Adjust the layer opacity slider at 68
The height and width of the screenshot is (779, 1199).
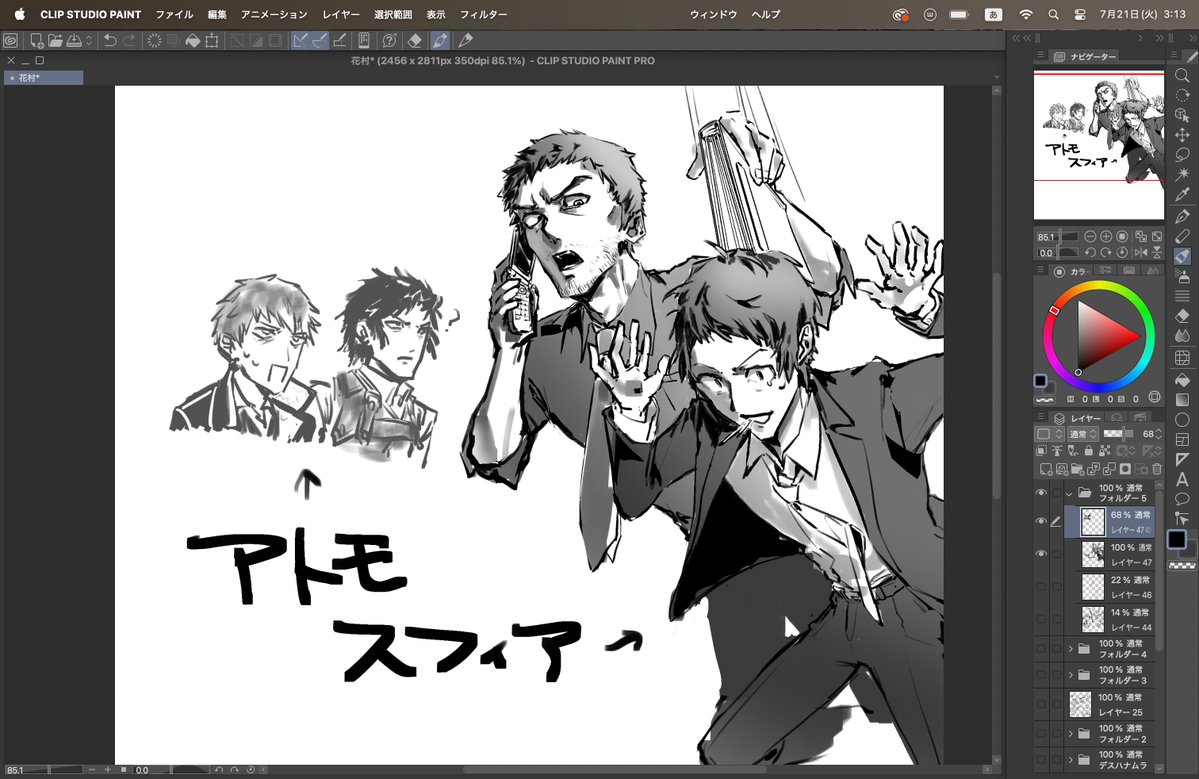point(1119,434)
